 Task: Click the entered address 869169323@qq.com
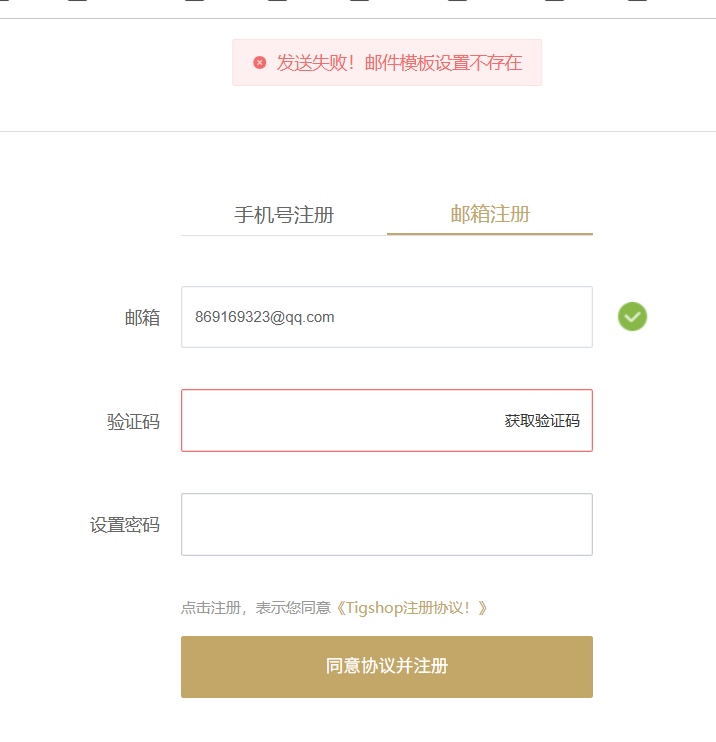tap(265, 317)
